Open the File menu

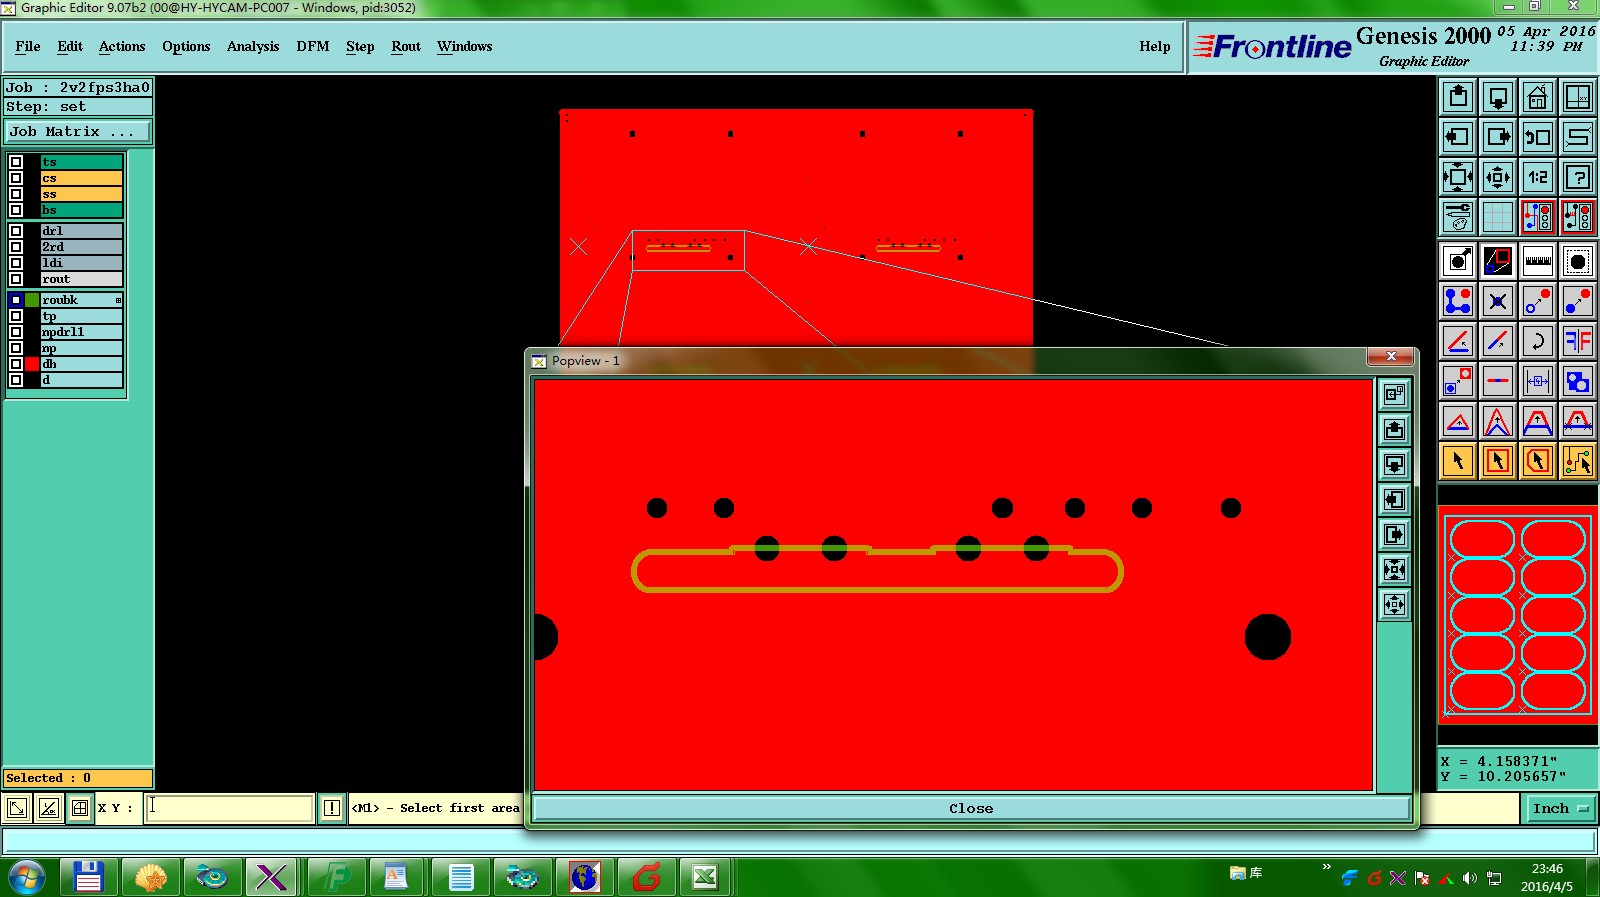[x=28, y=46]
